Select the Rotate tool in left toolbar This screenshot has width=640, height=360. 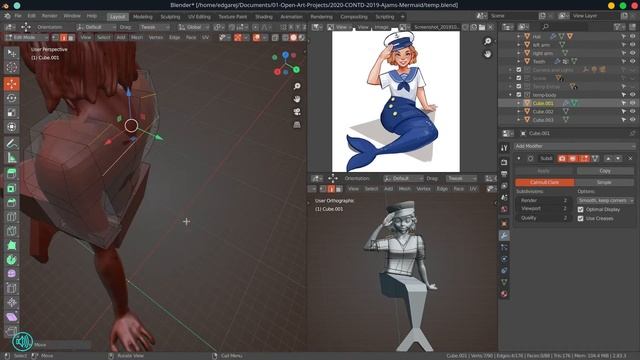pyautogui.click(x=11, y=98)
